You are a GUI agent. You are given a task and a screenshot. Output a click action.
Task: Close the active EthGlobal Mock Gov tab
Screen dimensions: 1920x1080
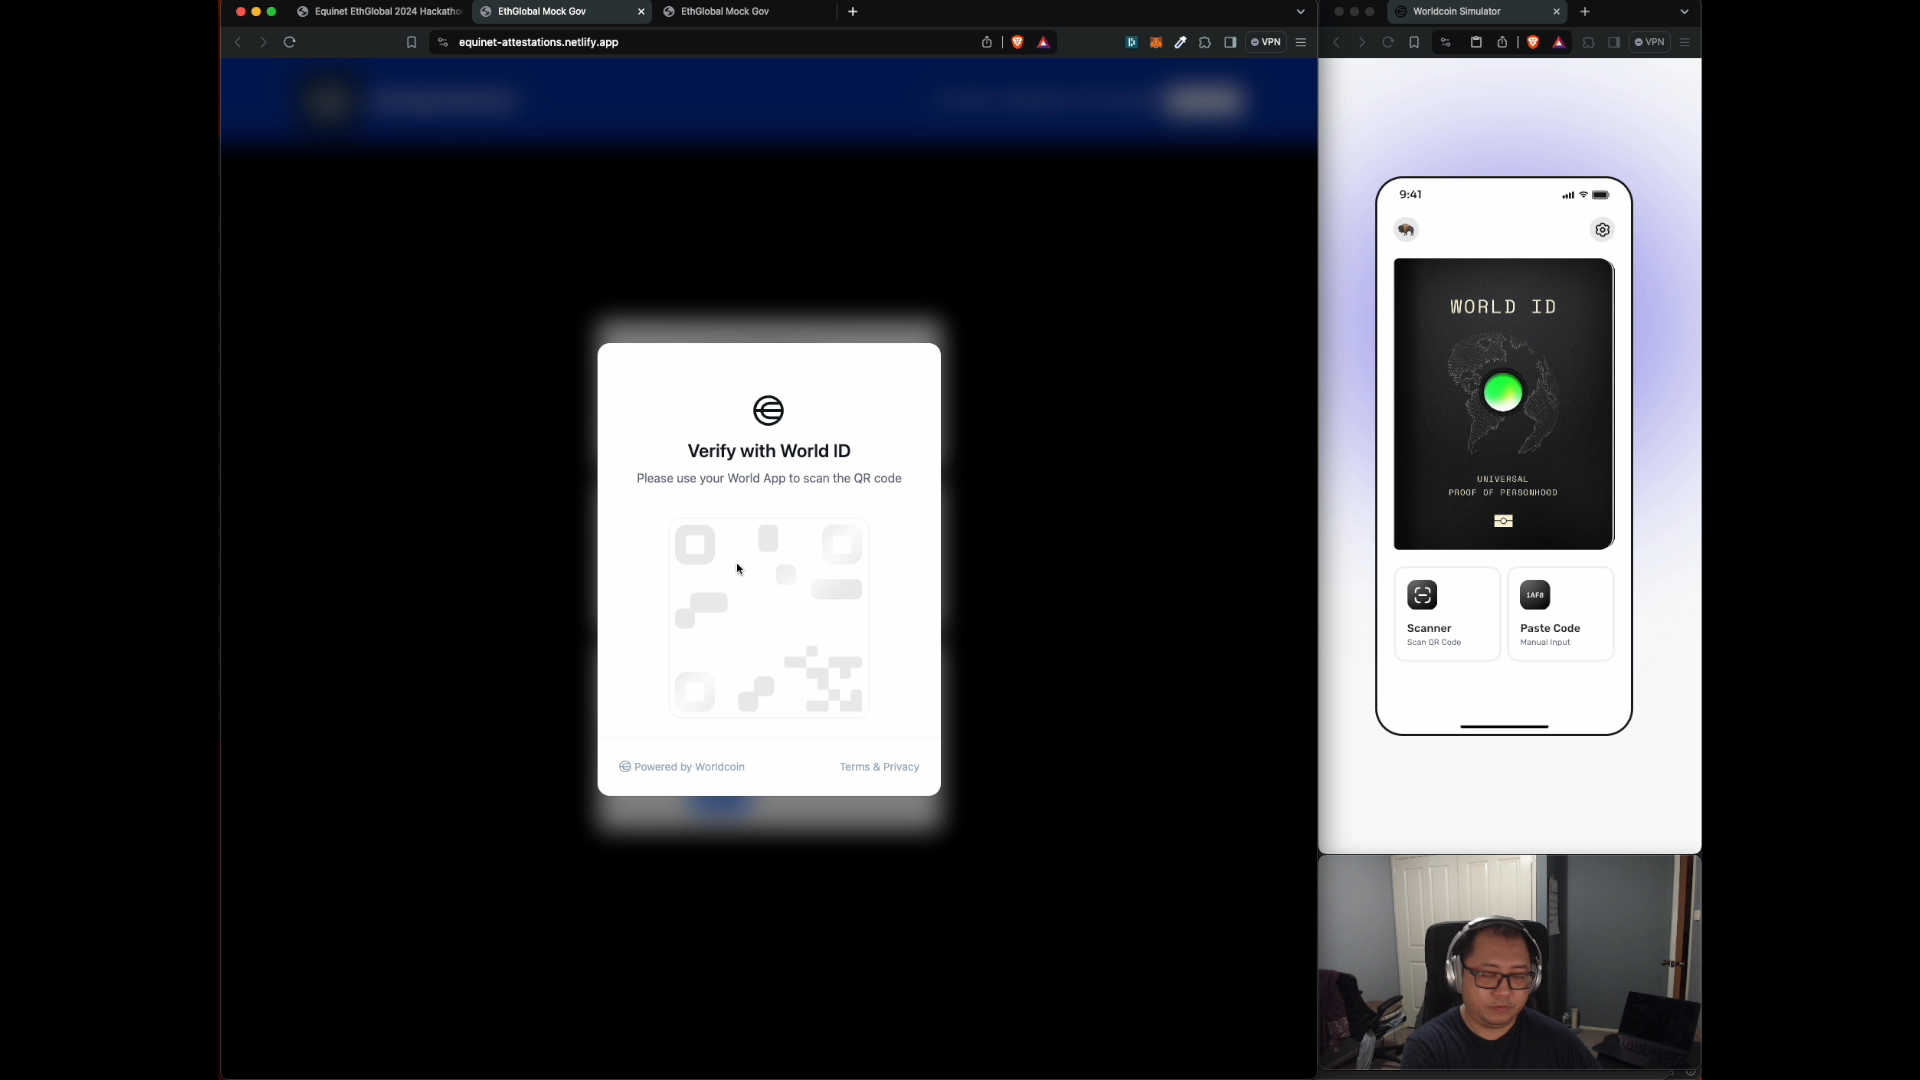coord(641,12)
